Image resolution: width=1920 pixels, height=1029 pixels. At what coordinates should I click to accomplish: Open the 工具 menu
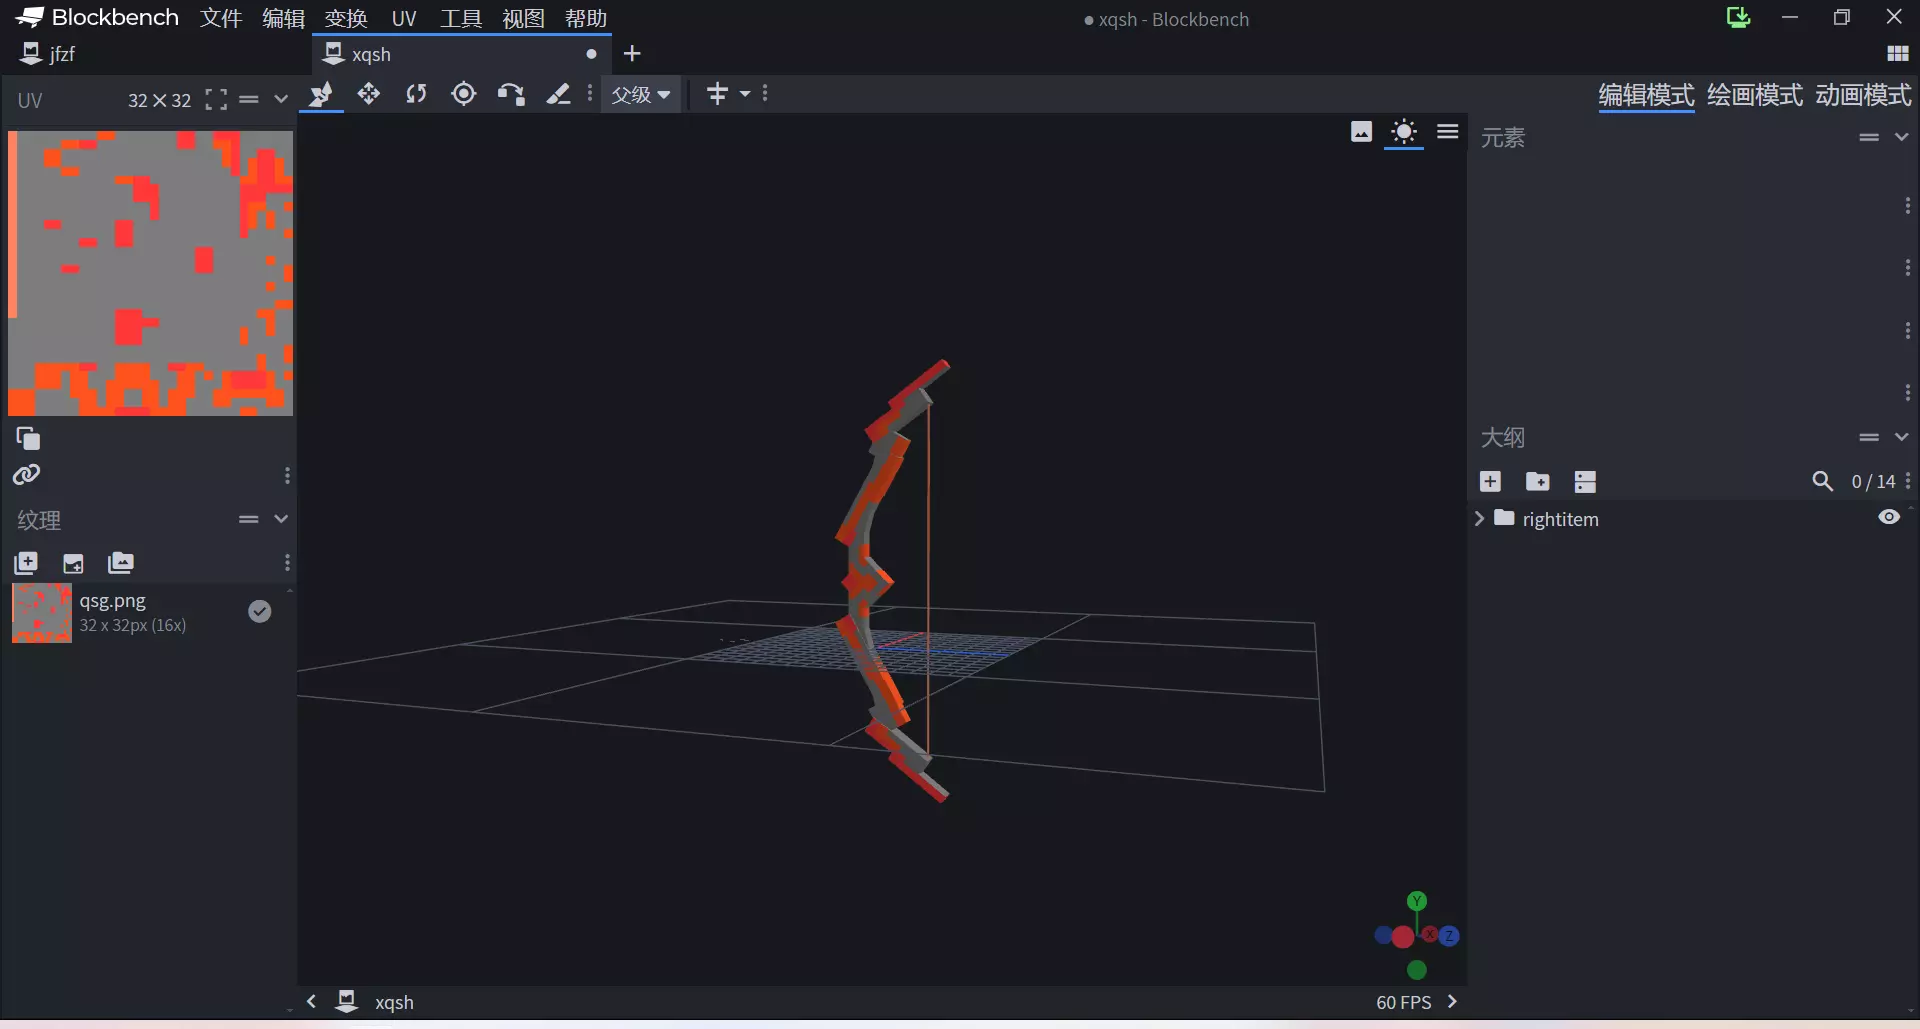pos(461,18)
